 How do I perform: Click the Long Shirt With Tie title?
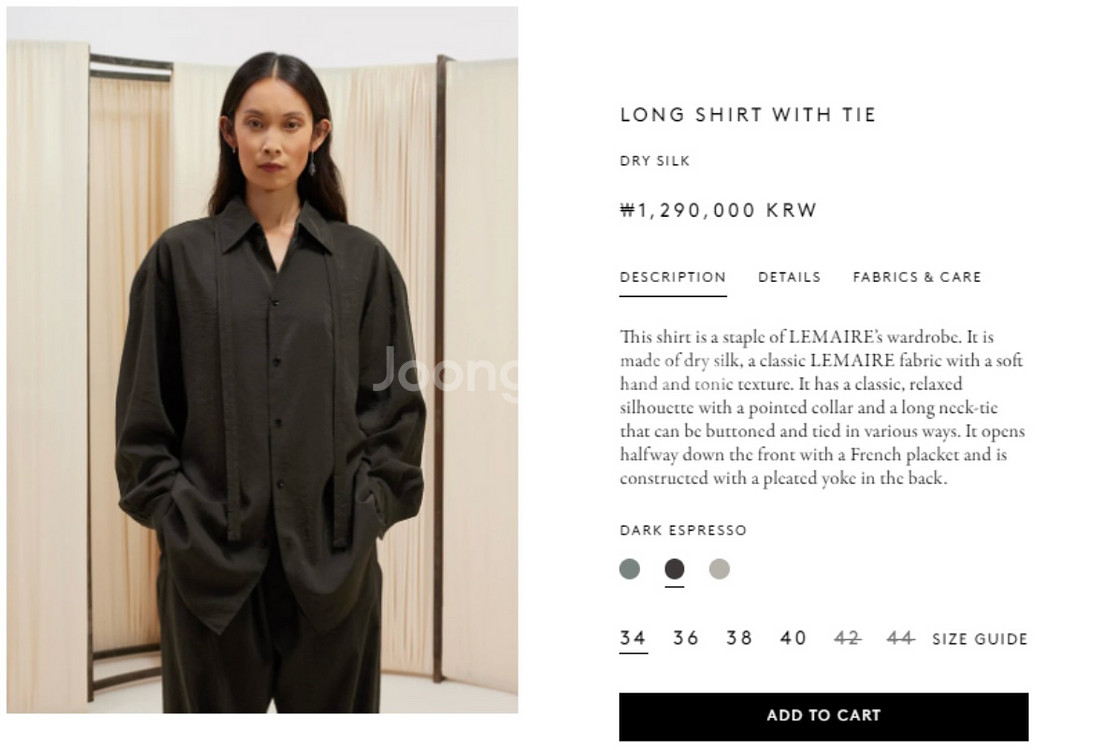pos(747,114)
